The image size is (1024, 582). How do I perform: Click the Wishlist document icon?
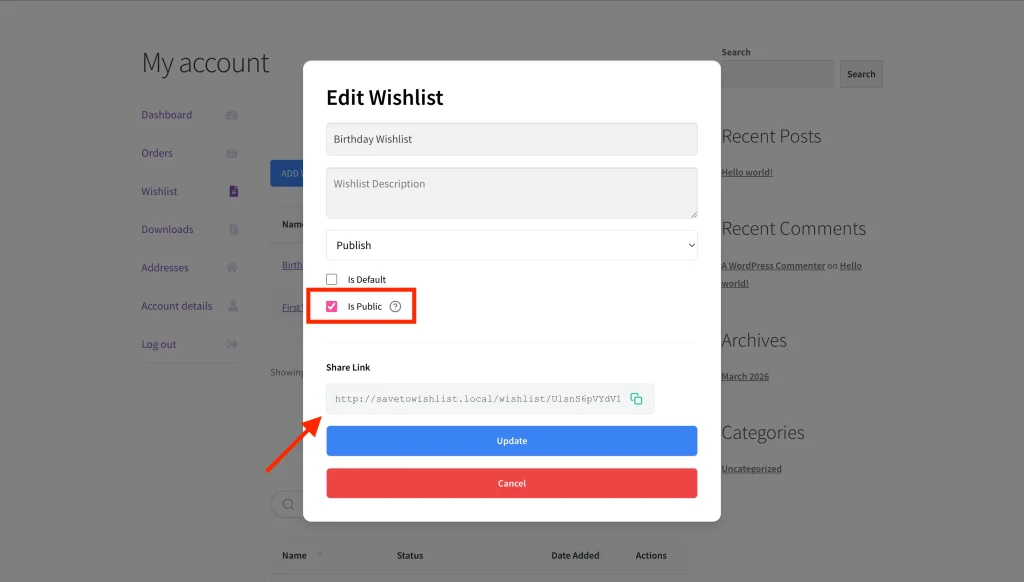click(231, 191)
